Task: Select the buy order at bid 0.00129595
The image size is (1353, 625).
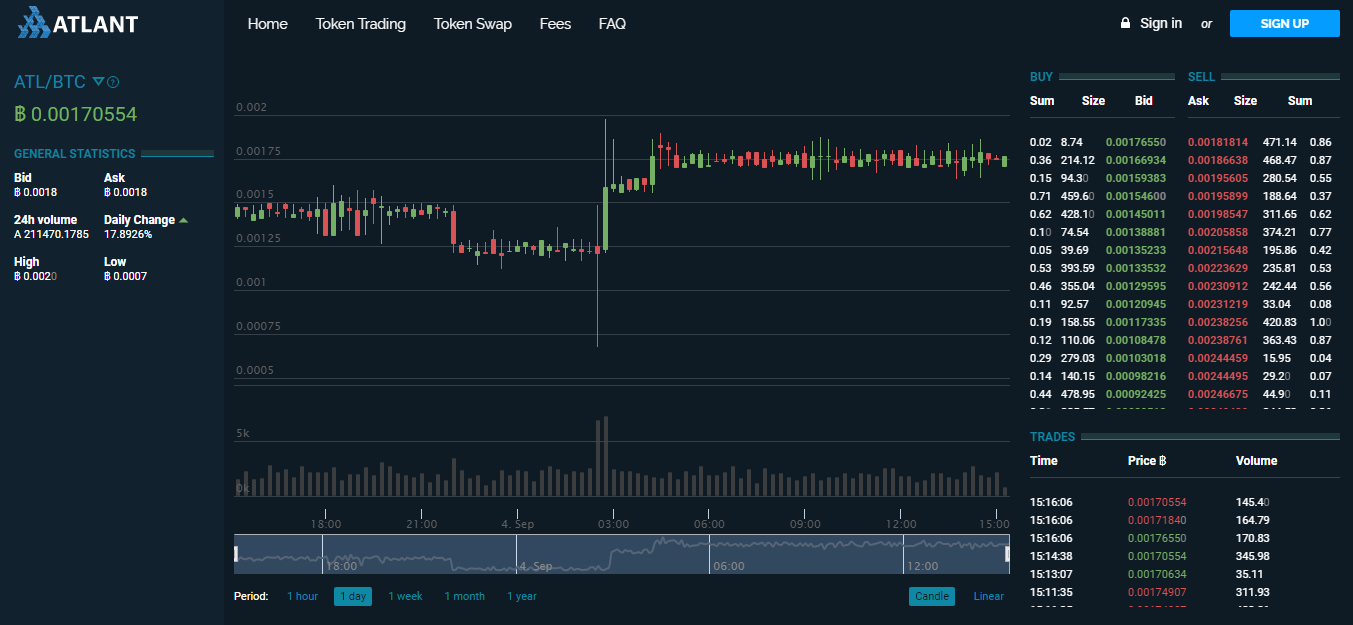Action: [x=1101, y=286]
